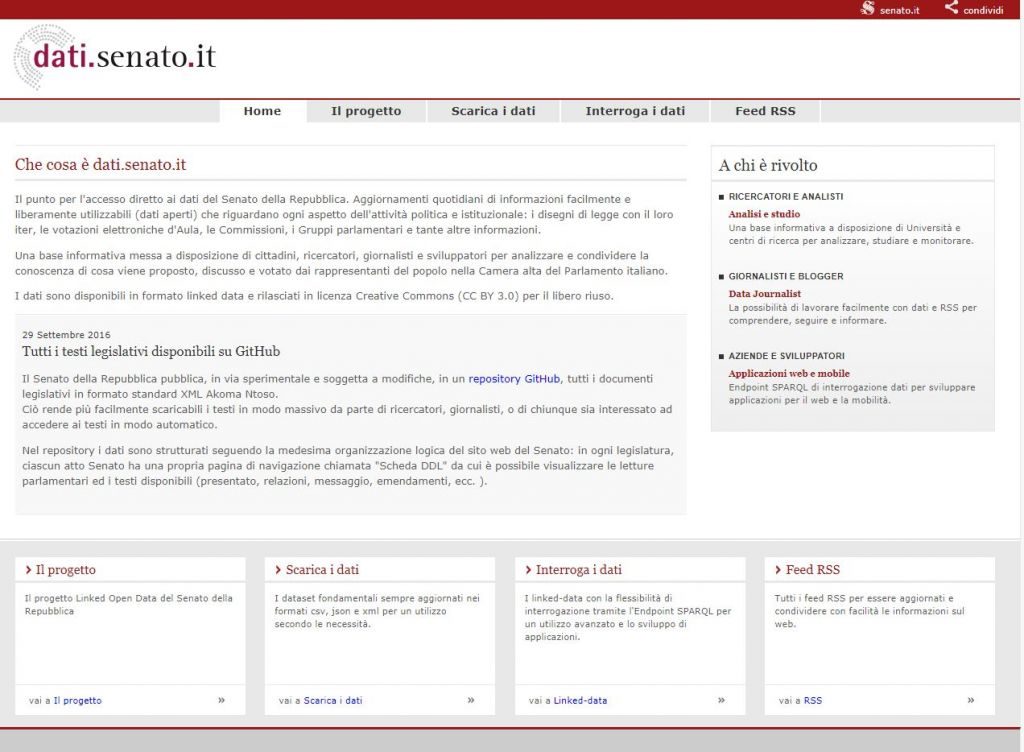Open the Analisi e studio link
The image size is (1024, 752).
(x=764, y=213)
